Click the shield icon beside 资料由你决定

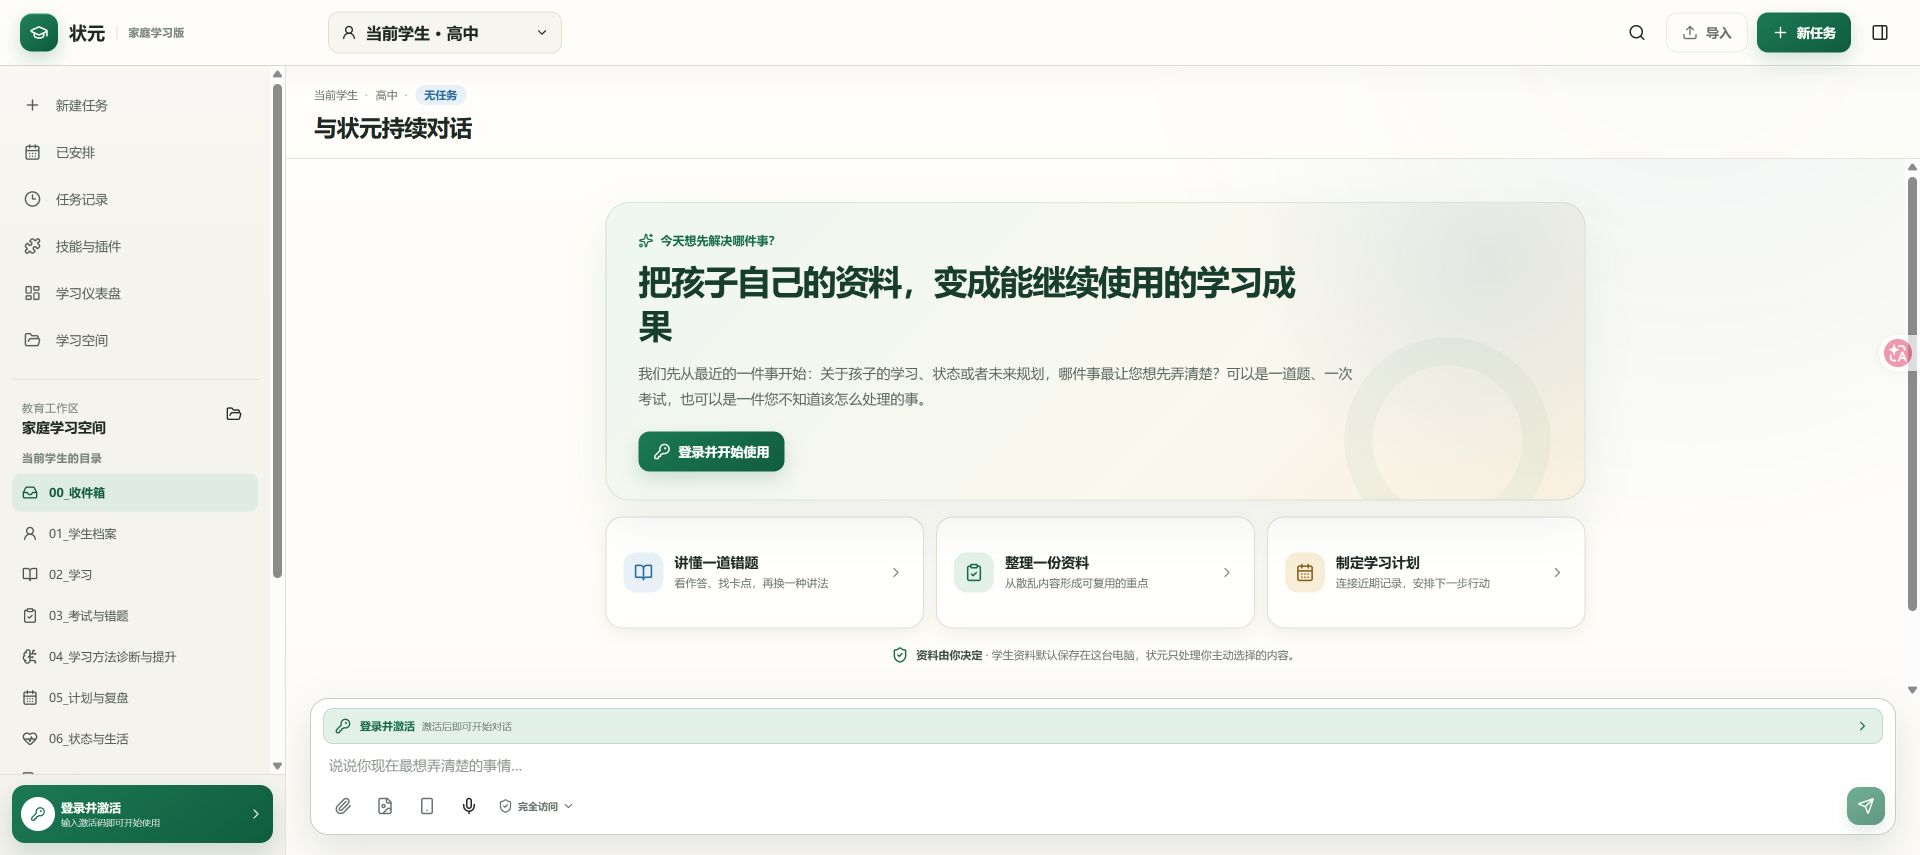pos(900,655)
